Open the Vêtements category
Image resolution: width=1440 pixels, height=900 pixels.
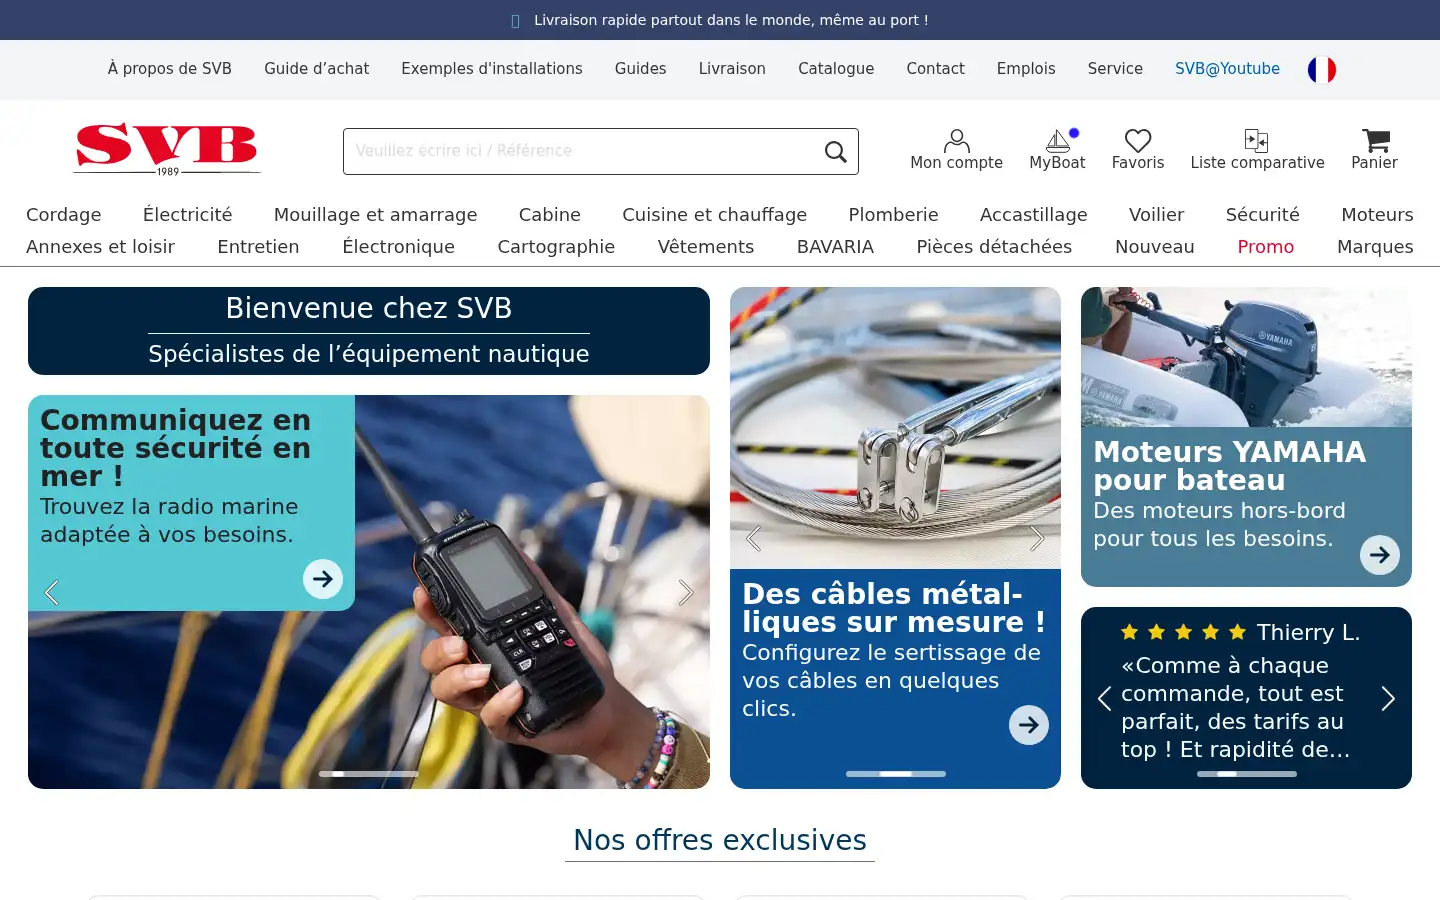(705, 247)
